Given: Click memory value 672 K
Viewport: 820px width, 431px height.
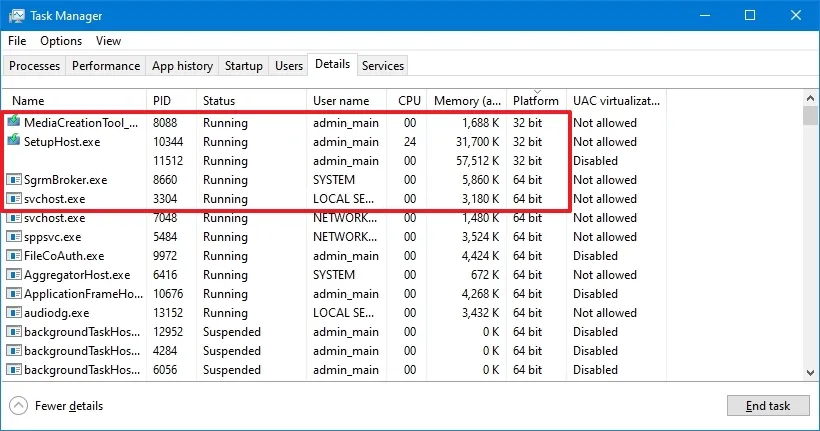Looking at the screenshot, I should click(x=485, y=275).
